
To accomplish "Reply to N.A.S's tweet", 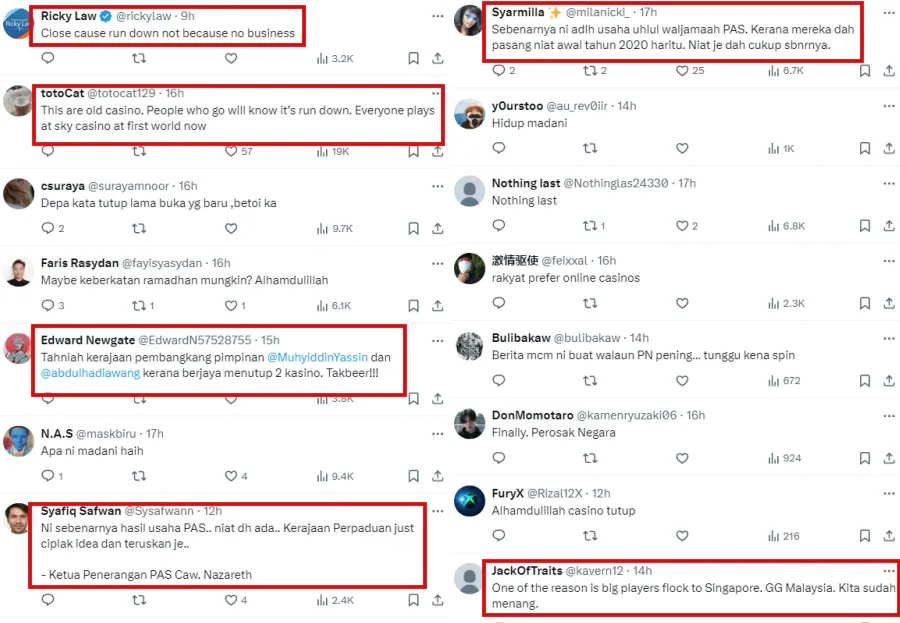I will [x=47, y=477].
